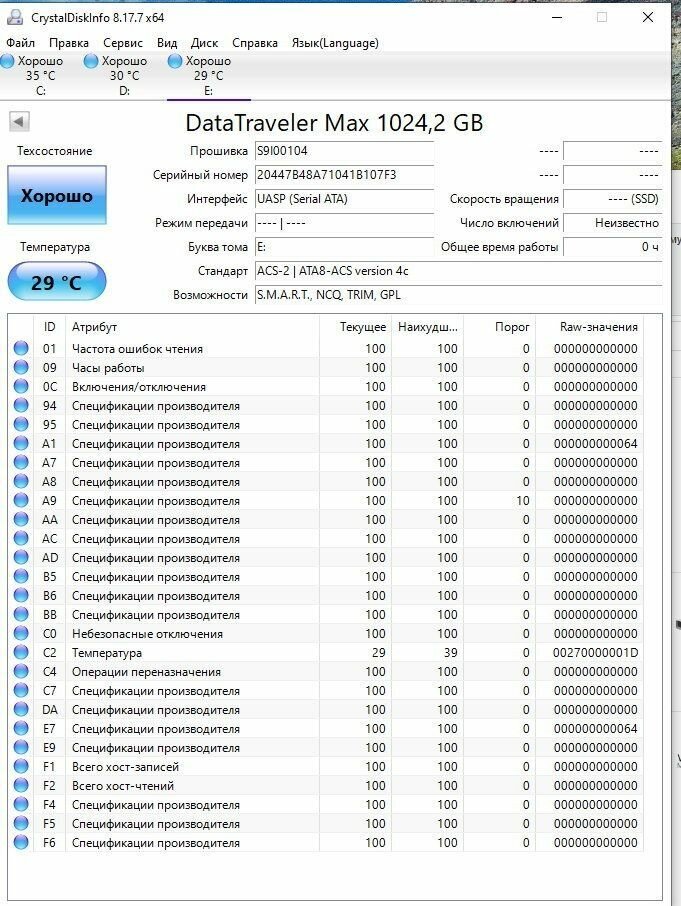Click the 29 °C temperature button
Screen dimensions: 681x906
click(57, 282)
